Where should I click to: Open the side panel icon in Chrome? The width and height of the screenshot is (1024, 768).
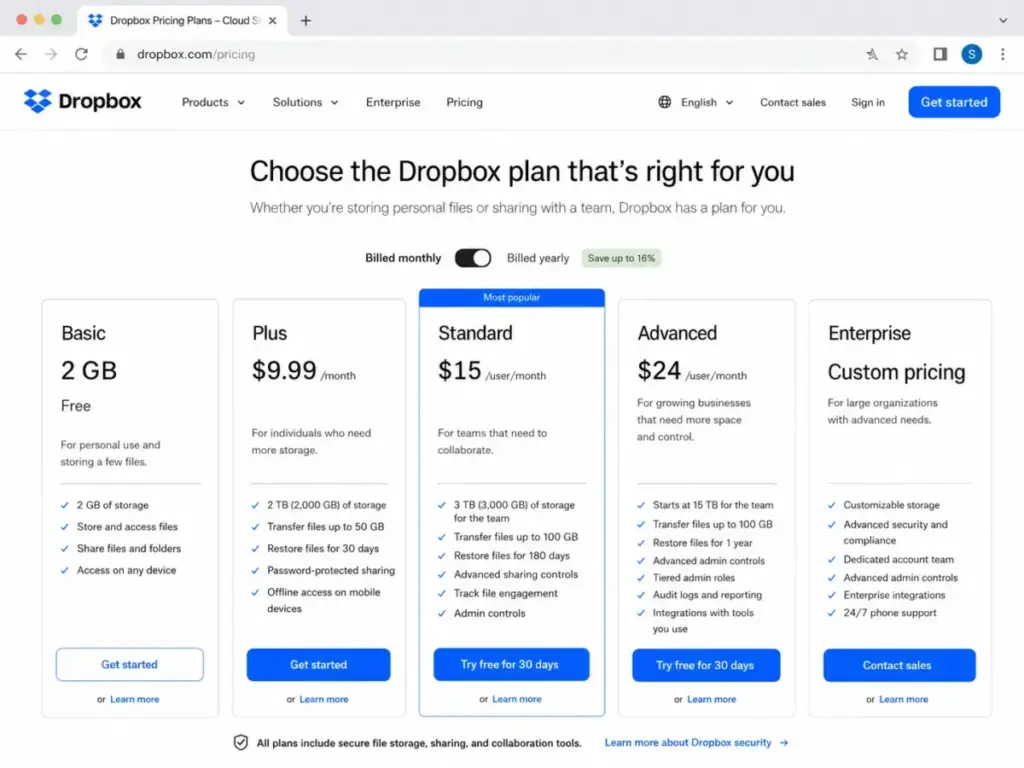[x=940, y=54]
